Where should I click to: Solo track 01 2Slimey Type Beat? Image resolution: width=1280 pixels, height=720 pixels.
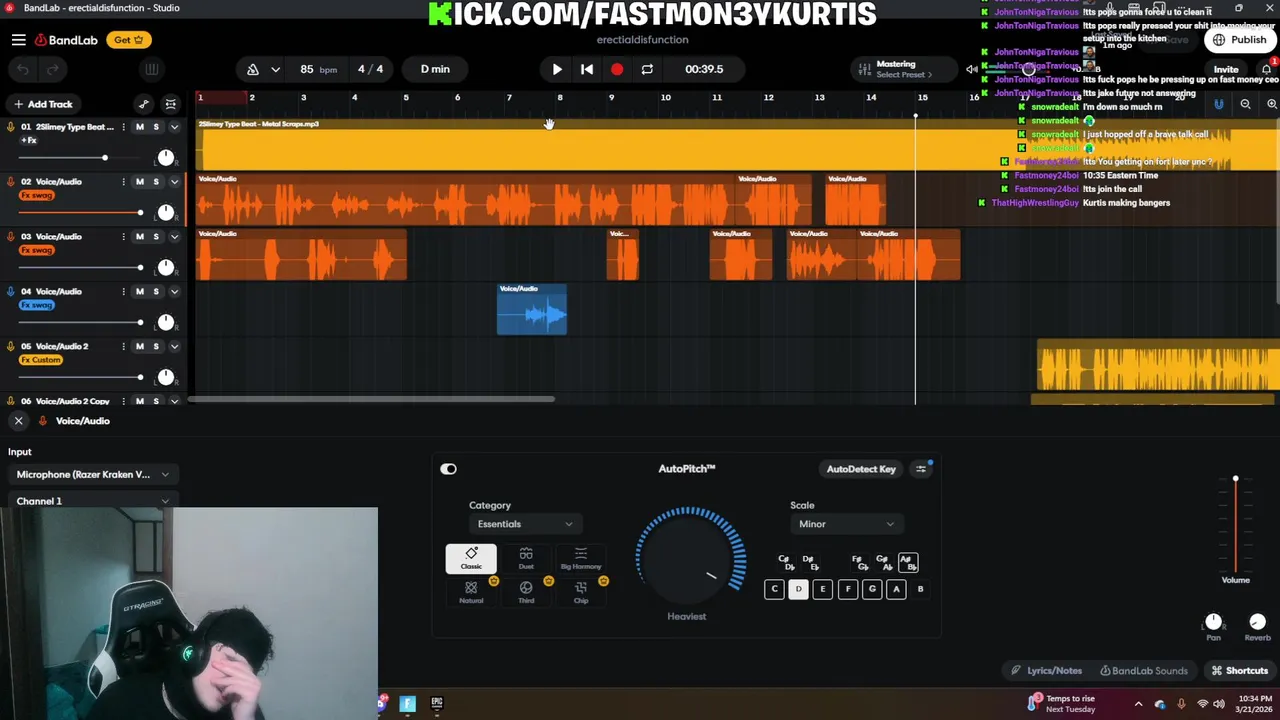click(156, 127)
